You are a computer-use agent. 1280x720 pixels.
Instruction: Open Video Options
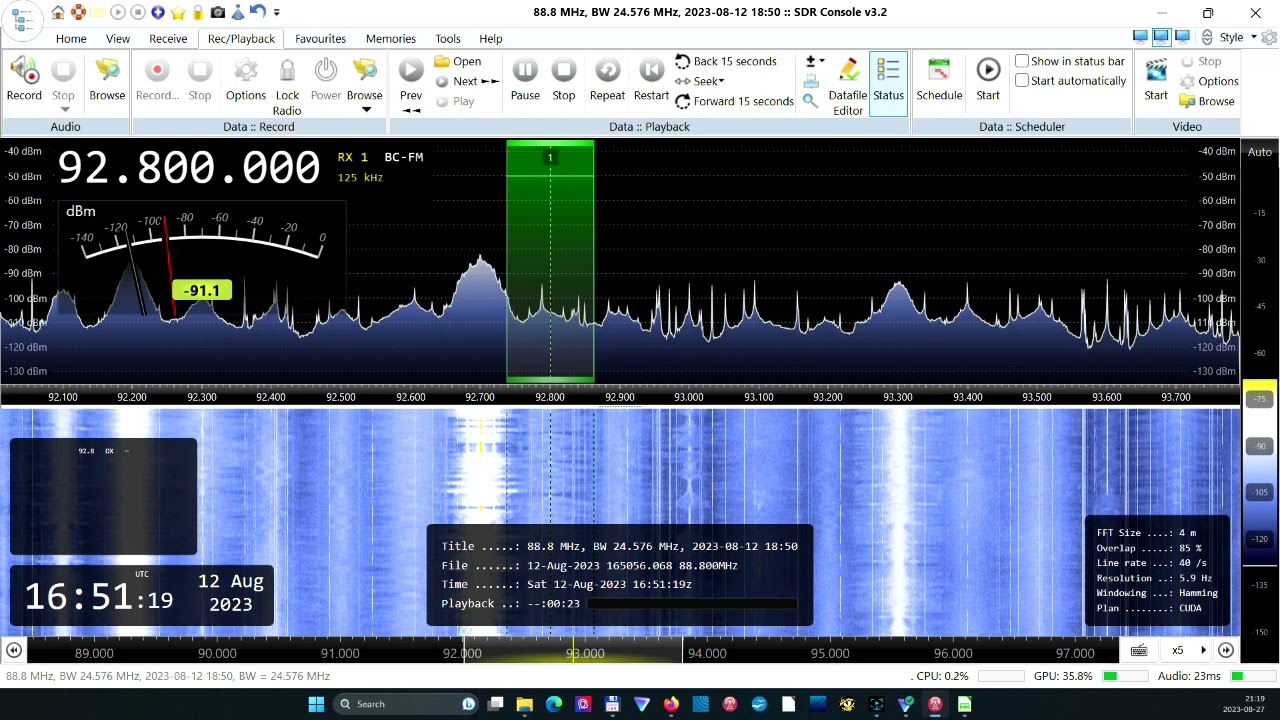click(x=1209, y=81)
